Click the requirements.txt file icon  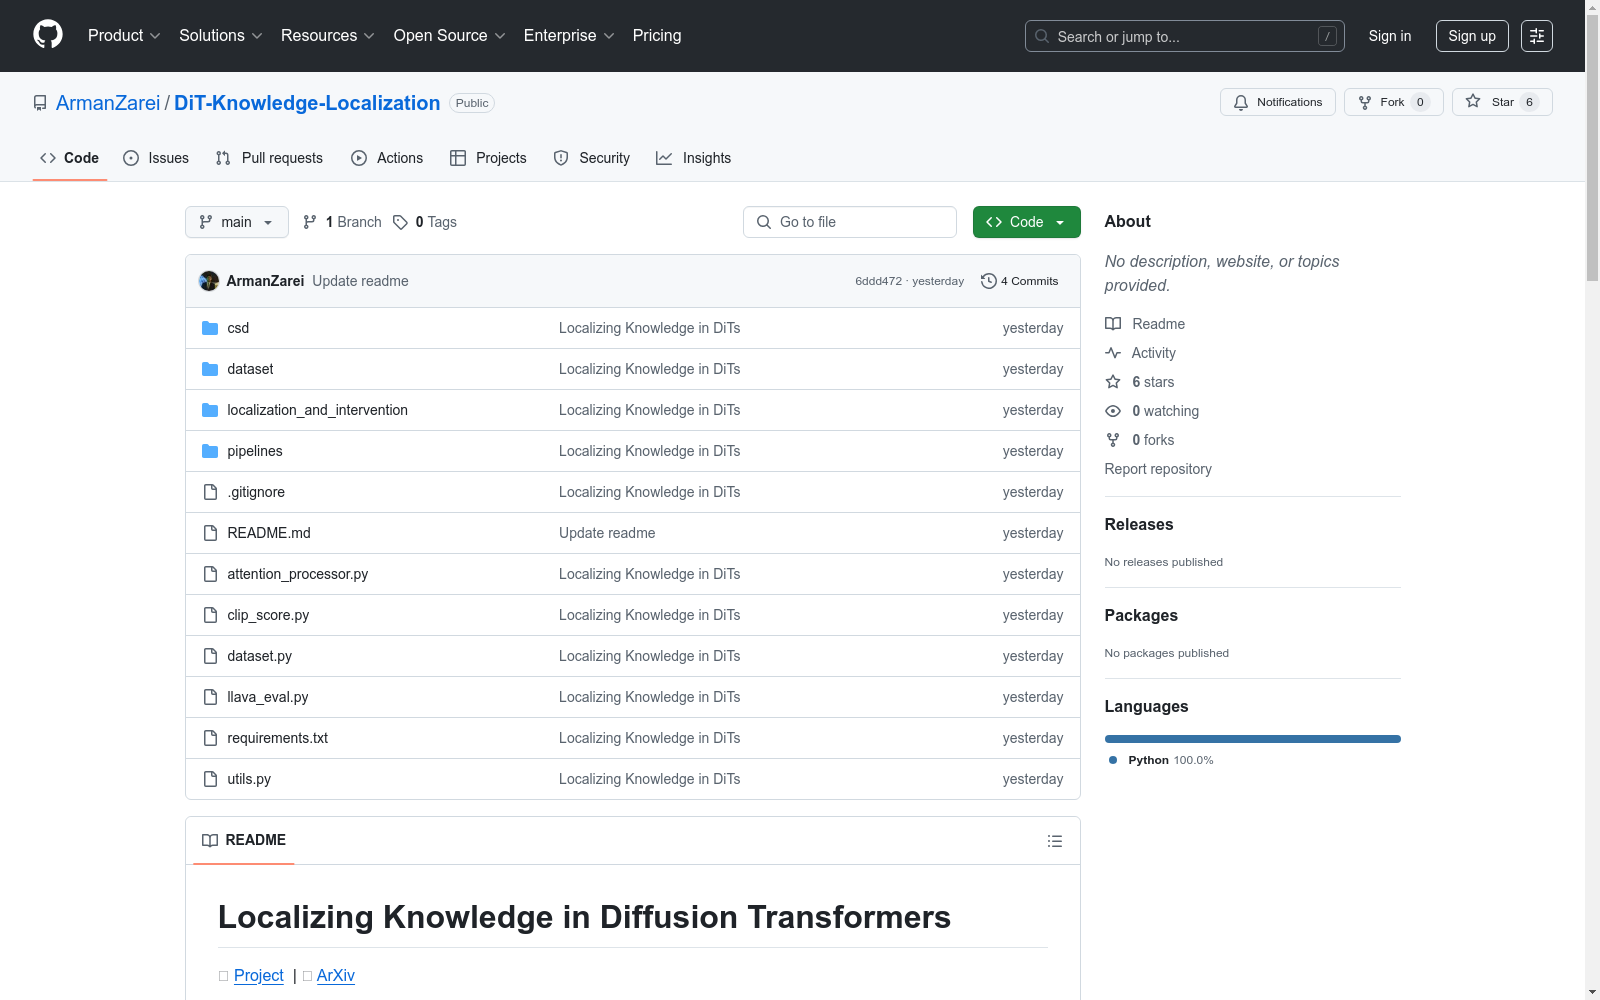pyautogui.click(x=210, y=738)
